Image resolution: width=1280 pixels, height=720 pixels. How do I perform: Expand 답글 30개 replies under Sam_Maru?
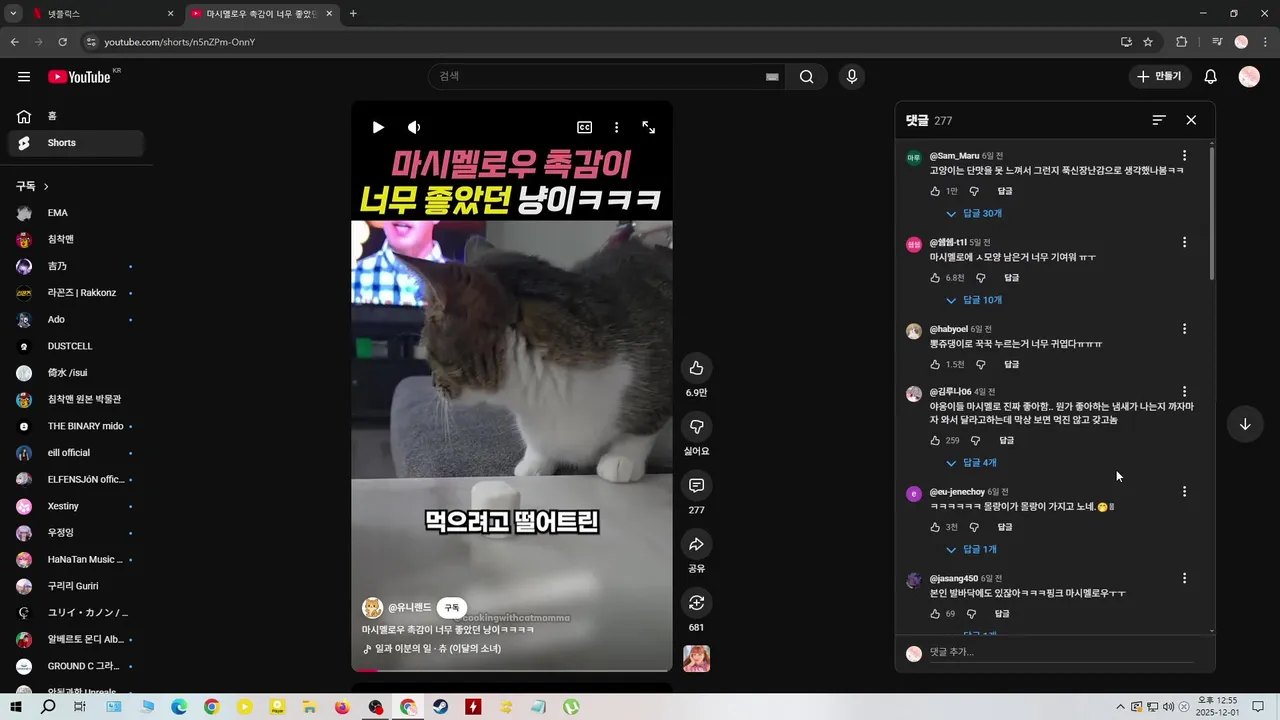pos(974,214)
